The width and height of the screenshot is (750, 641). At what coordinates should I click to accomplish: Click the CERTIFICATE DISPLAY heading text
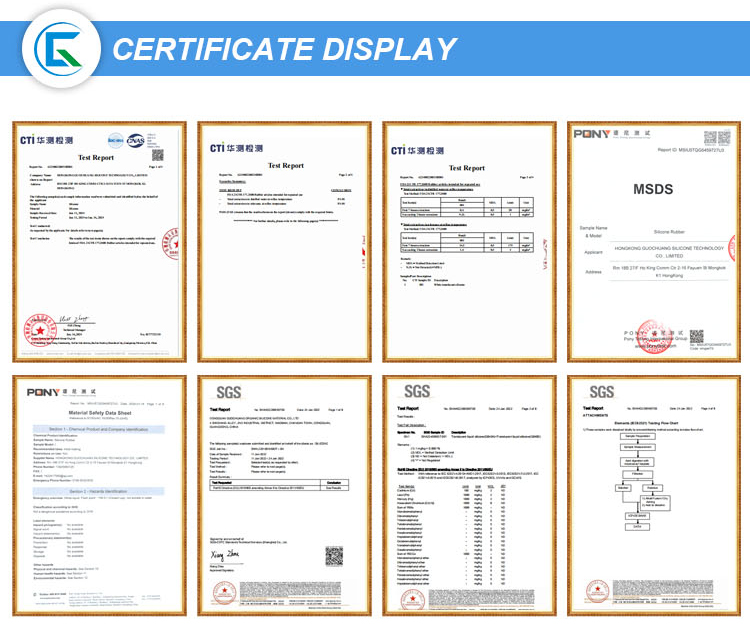pos(284,48)
